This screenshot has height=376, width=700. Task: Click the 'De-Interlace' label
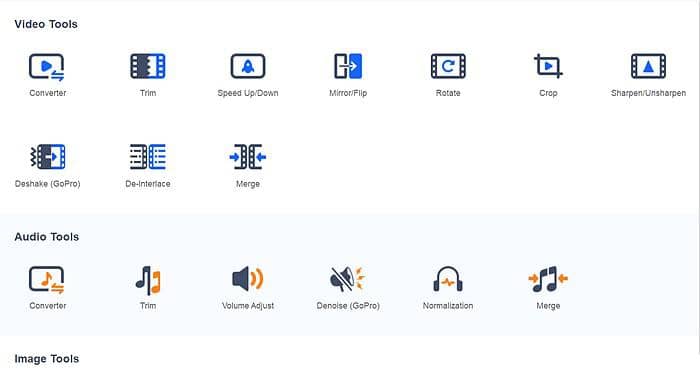click(x=148, y=184)
